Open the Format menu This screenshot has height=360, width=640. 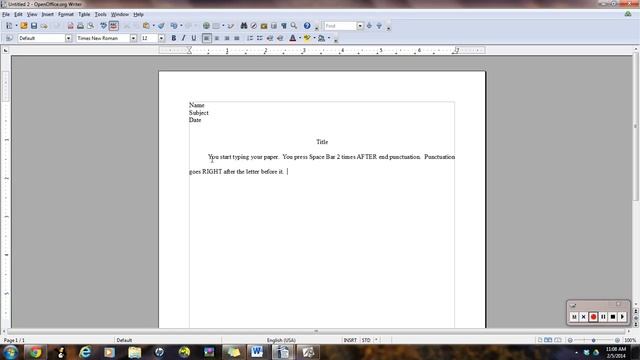pyautogui.click(x=66, y=14)
